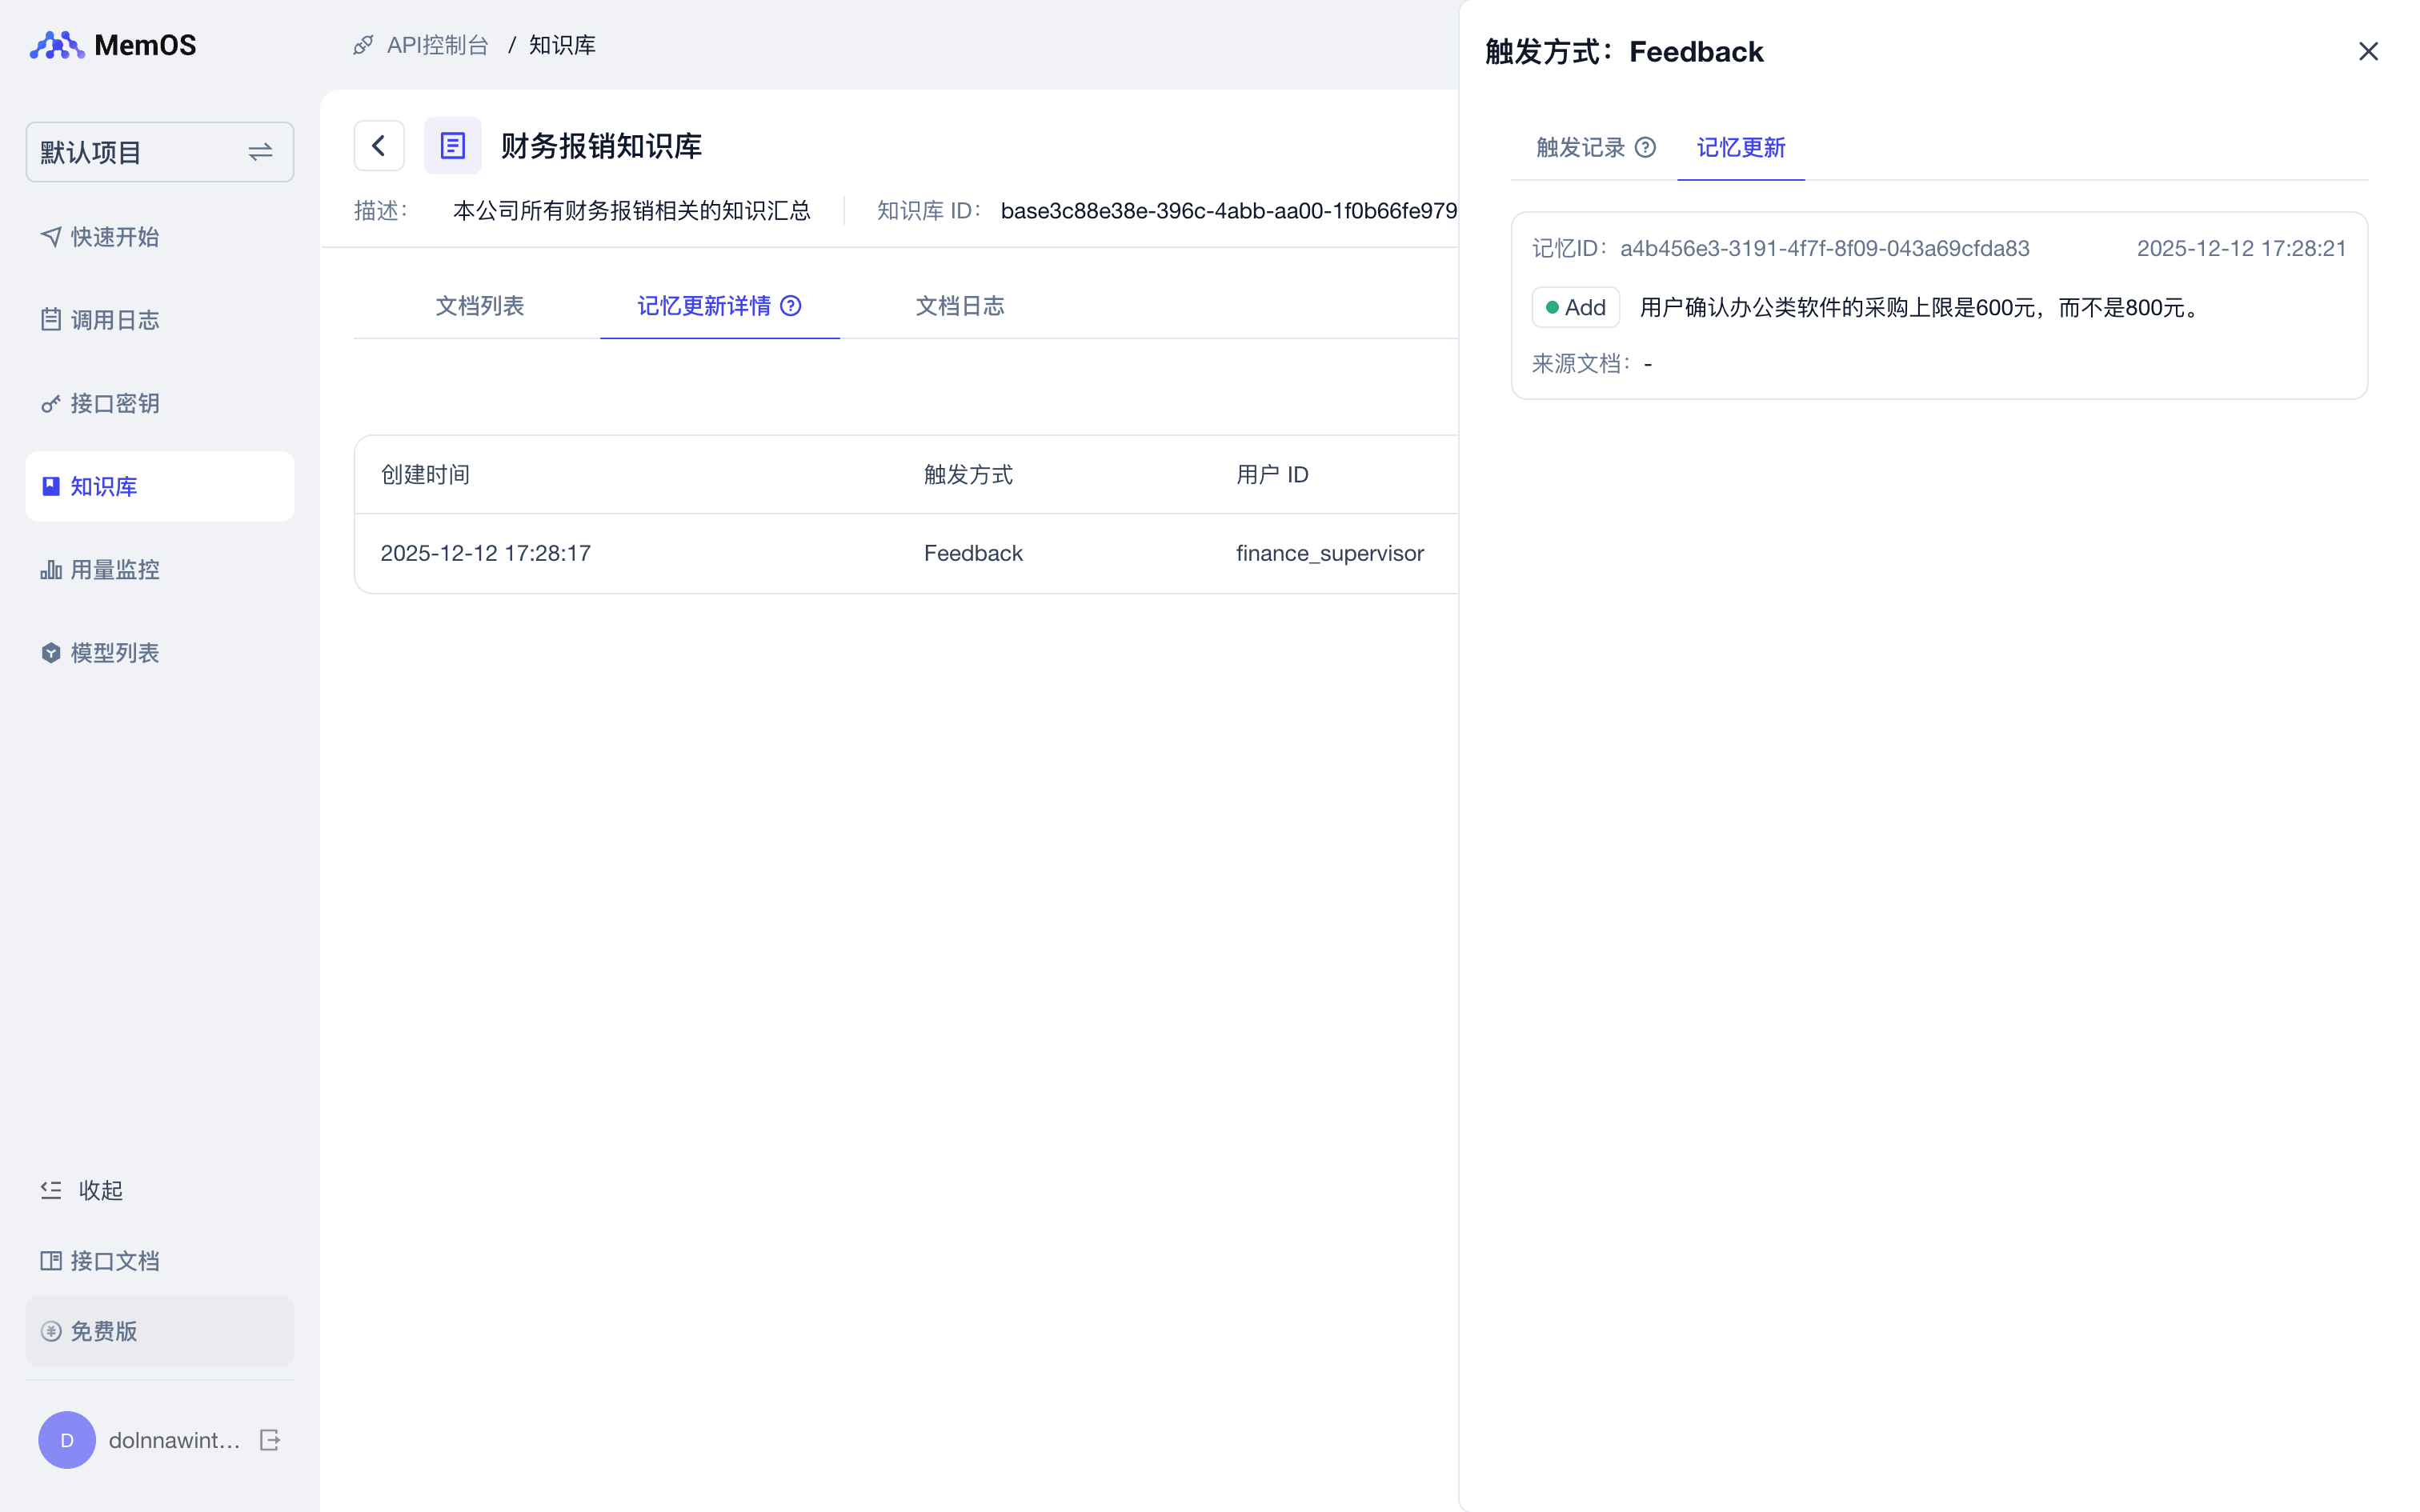Viewport: 2420px width, 1512px height.
Task: Switch to the 文档列表 tab
Action: click(479, 306)
